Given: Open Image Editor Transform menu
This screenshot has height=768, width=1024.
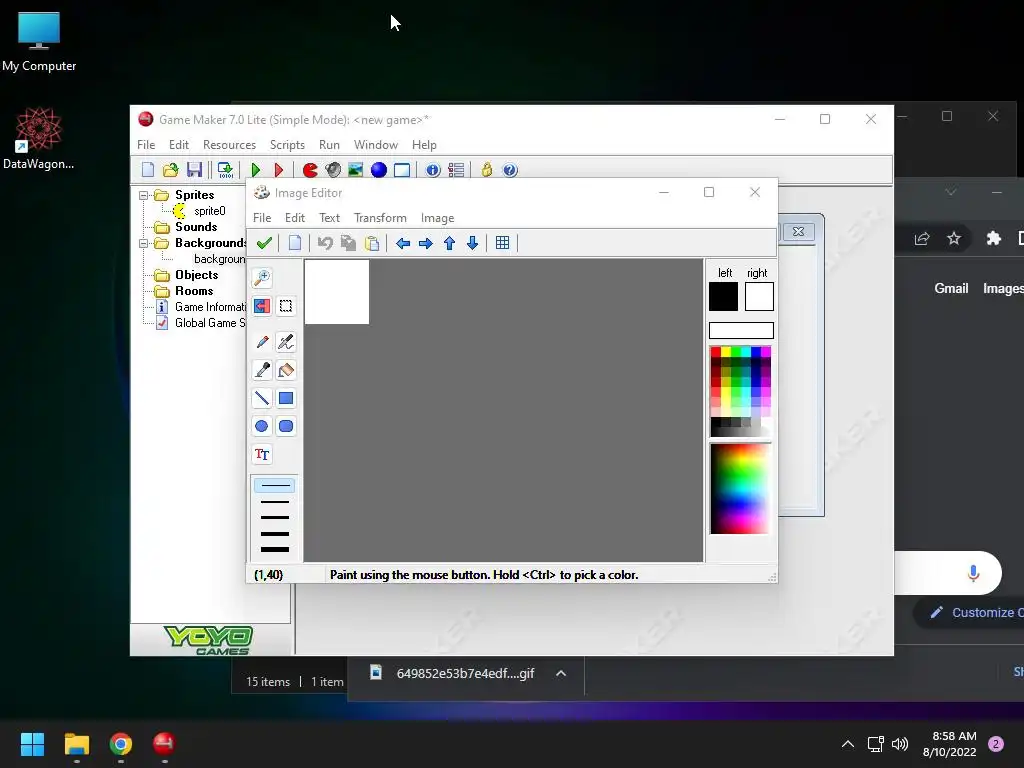Looking at the screenshot, I should [380, 217].
